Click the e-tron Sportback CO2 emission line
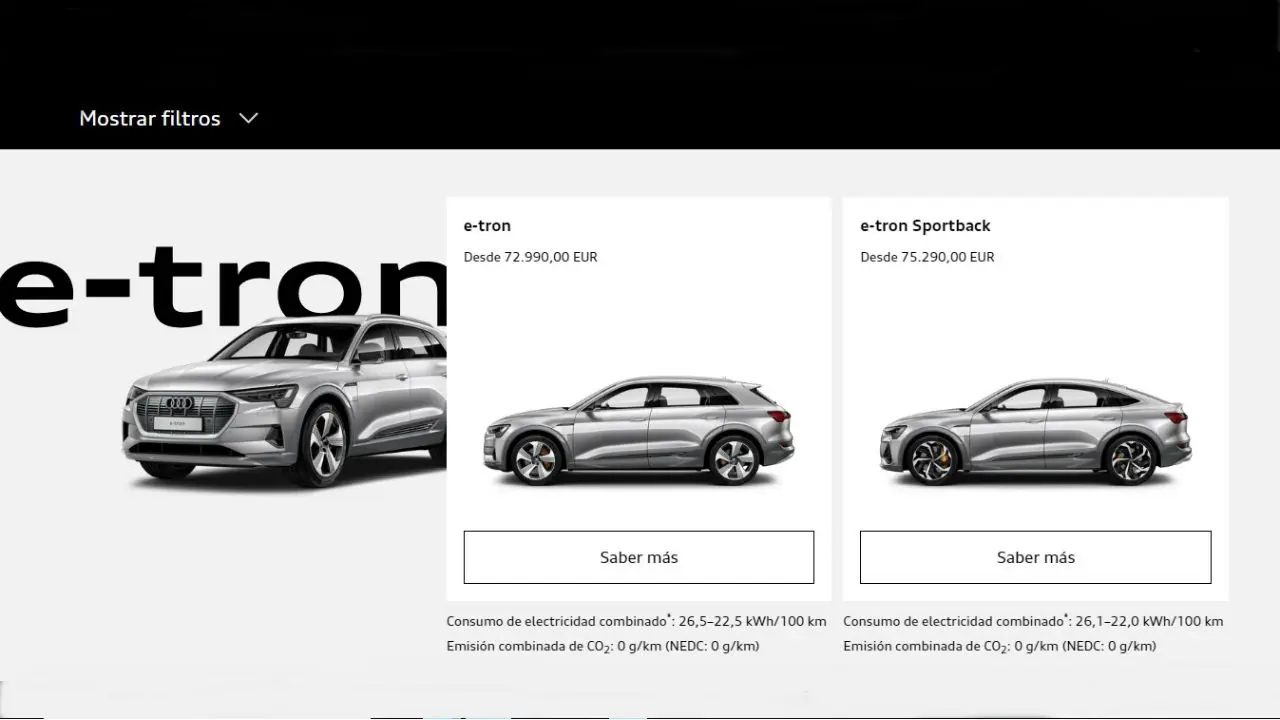 click(x=1000, y=646)
